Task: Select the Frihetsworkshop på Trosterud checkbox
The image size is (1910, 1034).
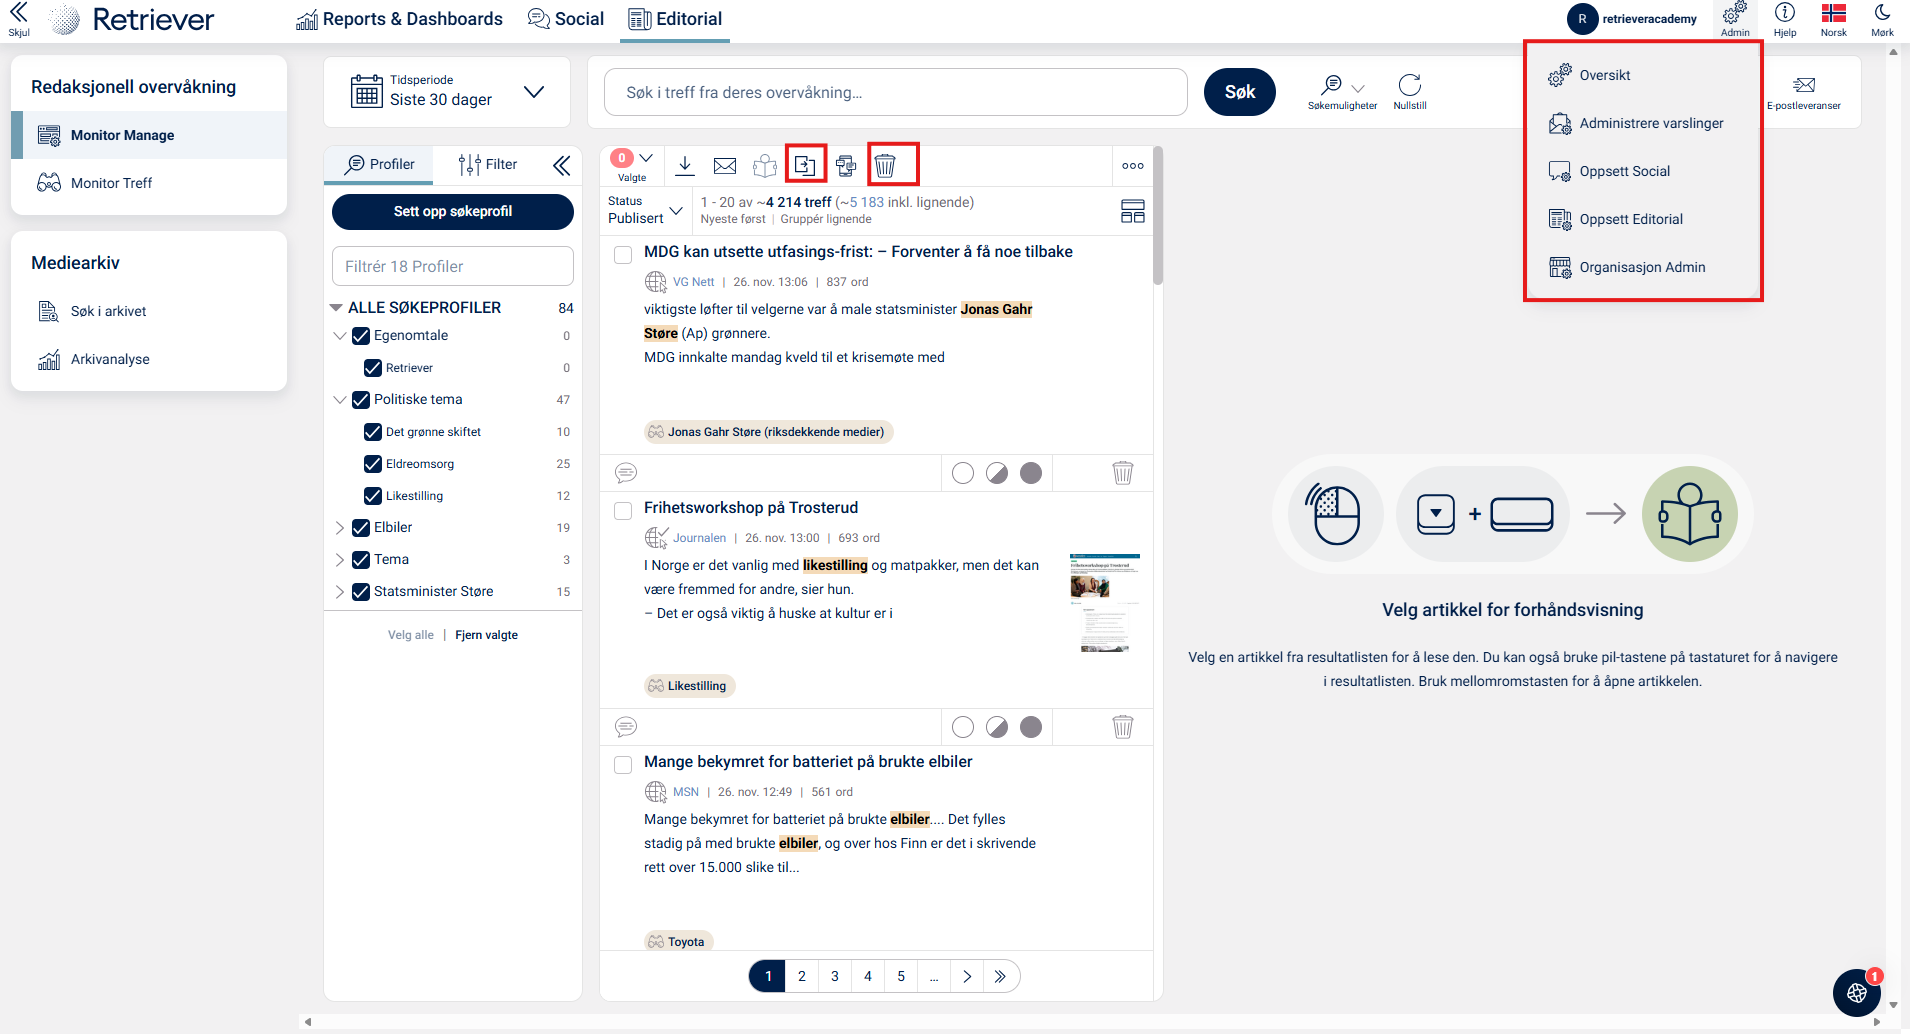Action: click(623, 511)
